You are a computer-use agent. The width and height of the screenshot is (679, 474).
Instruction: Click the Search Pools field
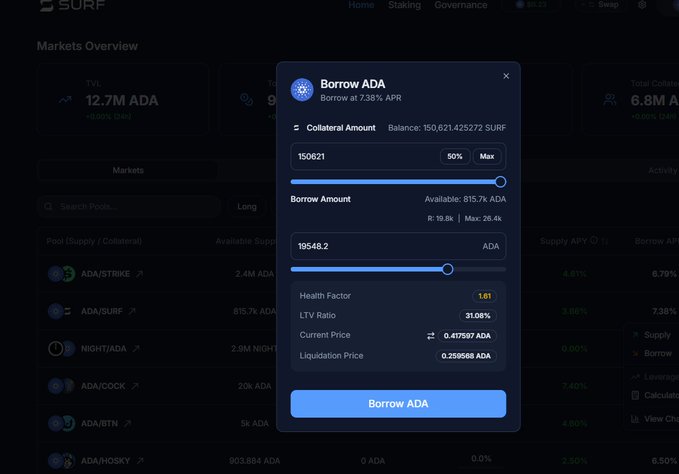pyautogui.click(x=129, y=206)
